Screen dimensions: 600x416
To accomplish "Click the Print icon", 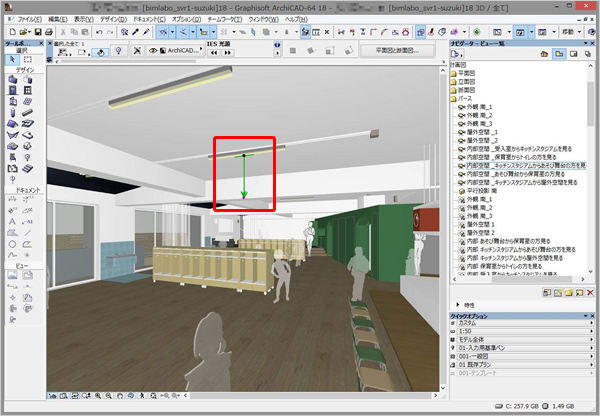I will pos(49,32).
